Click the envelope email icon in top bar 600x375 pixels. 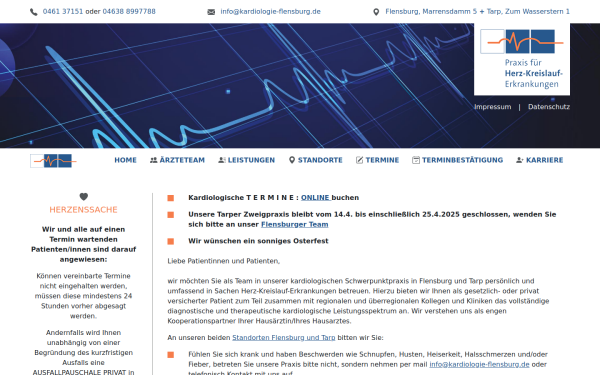click(211, 12)
